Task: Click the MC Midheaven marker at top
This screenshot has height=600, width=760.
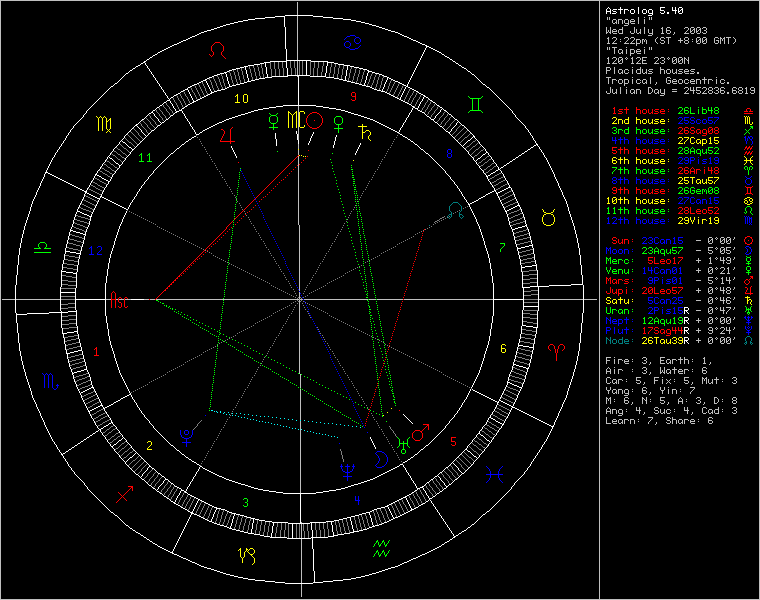Action: click(x=296, y=121)
